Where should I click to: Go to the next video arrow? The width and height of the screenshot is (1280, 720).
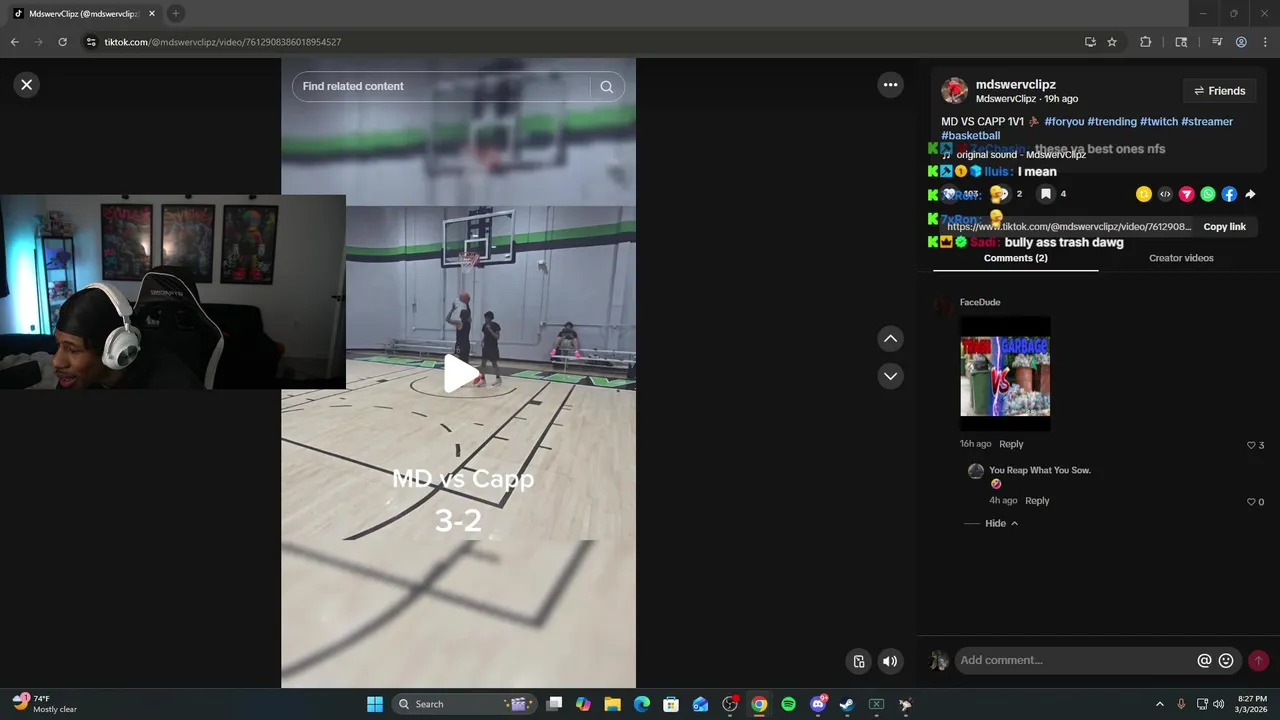[890, 376]
